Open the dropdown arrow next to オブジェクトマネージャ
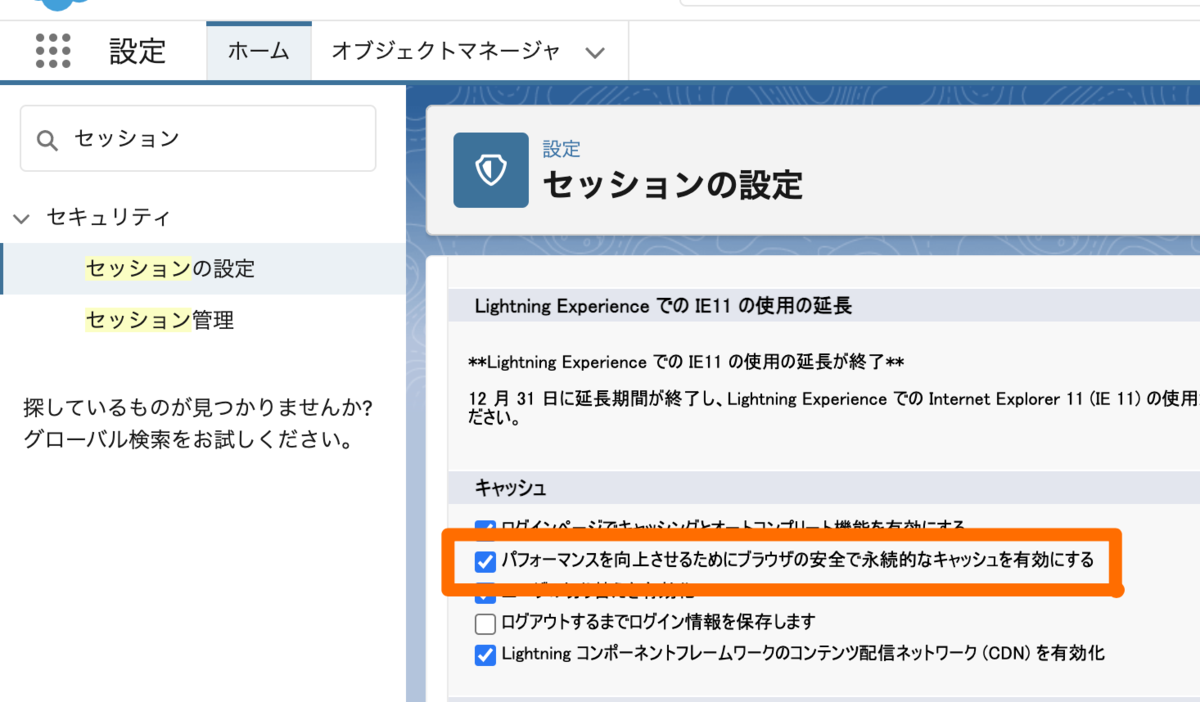 (x=595, y=52)
